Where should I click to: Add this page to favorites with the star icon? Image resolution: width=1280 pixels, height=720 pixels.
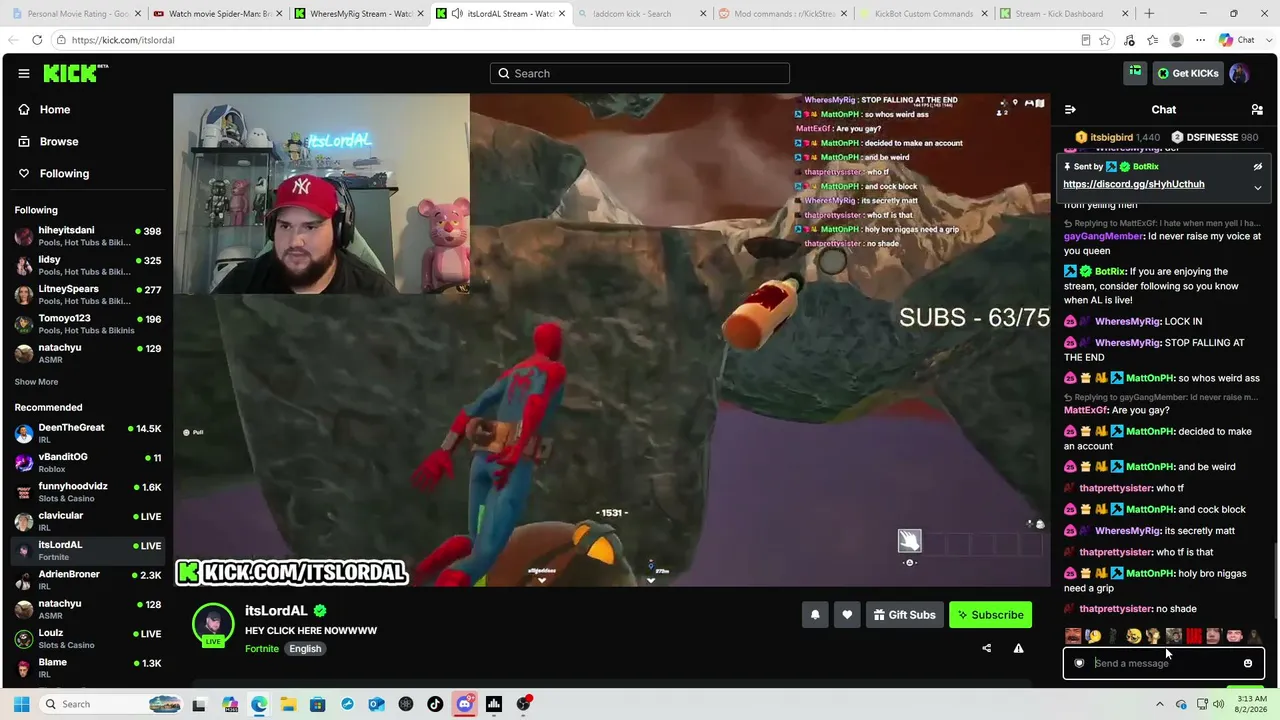pyautogui.click(x=1105, y=40)
